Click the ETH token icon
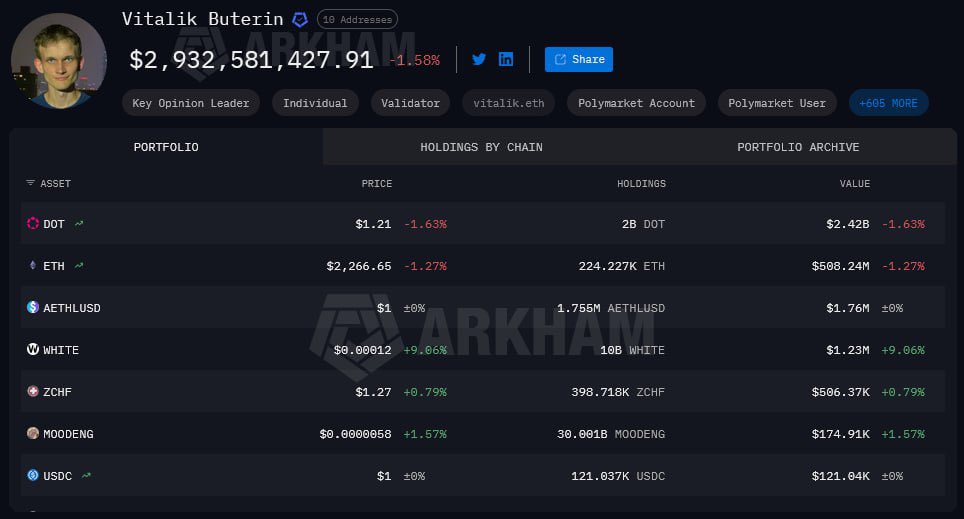Image resolution: width=964 pixels, height=519 pixels. click(33, 265)
